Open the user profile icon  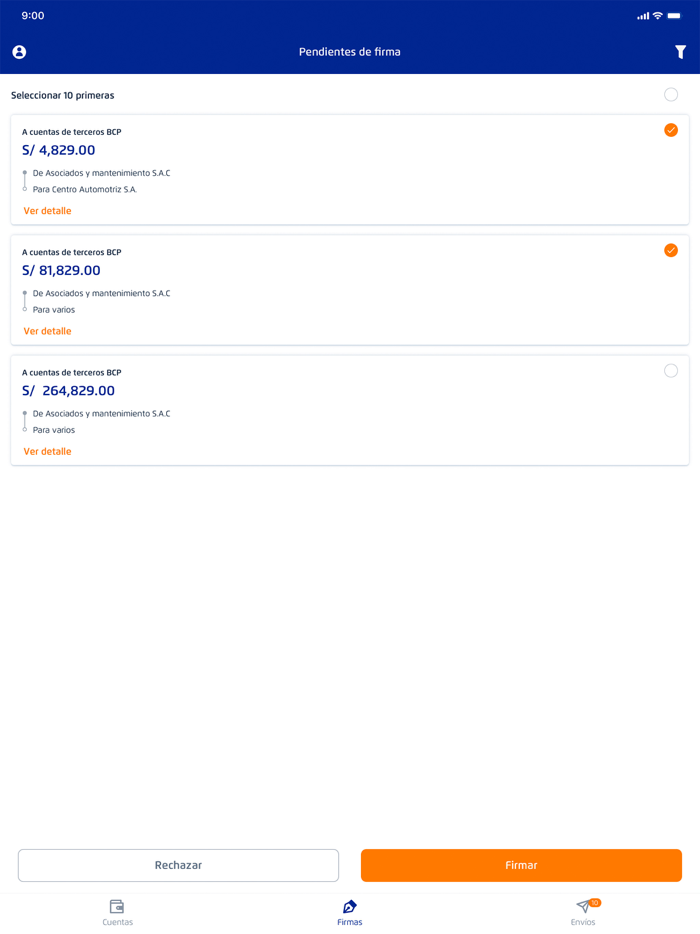(x=19, y=52)
